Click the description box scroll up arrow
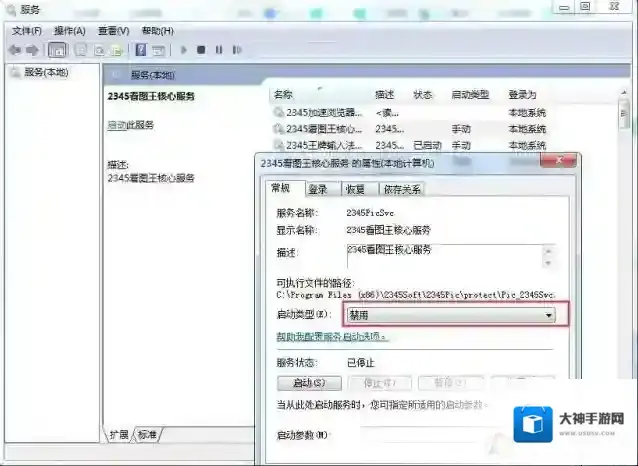 (548, 251)
